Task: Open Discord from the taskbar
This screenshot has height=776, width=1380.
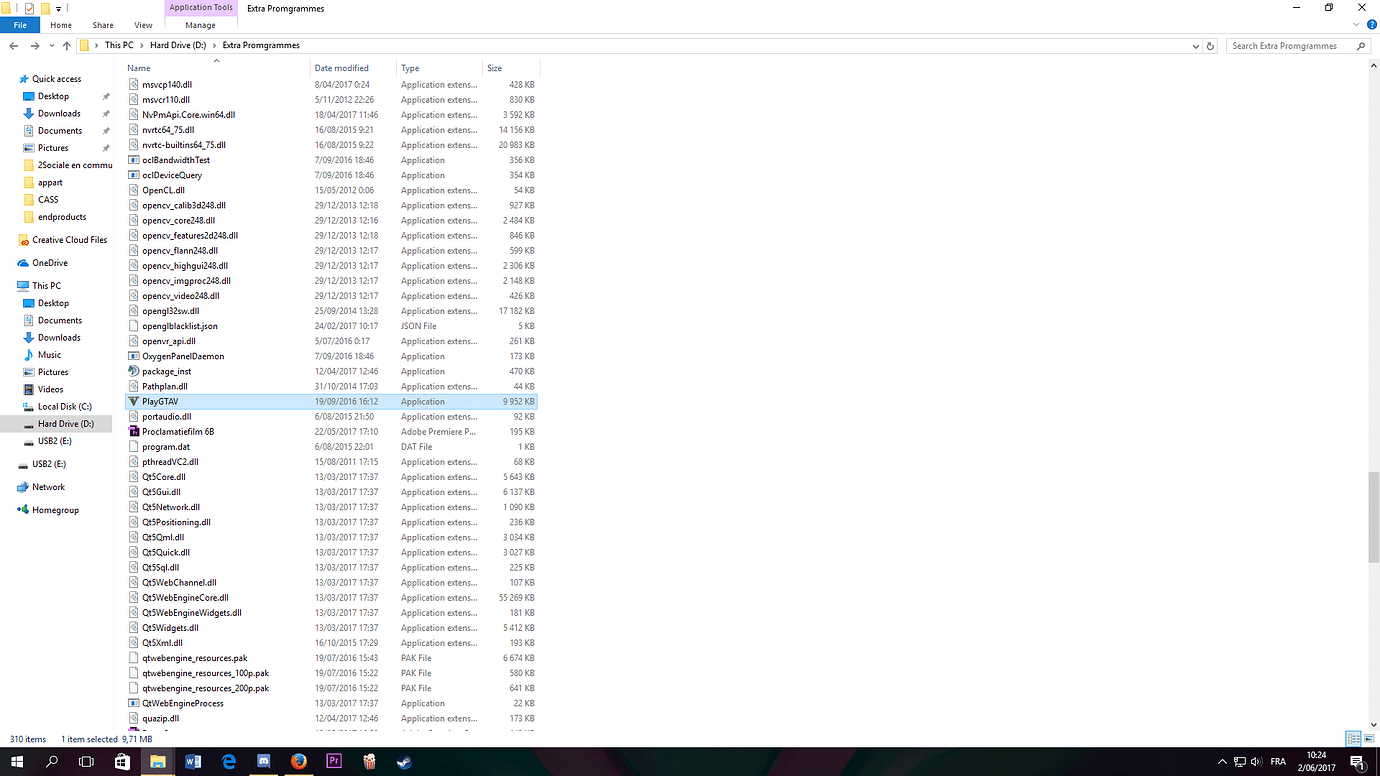Action: [x=264, y=762]
